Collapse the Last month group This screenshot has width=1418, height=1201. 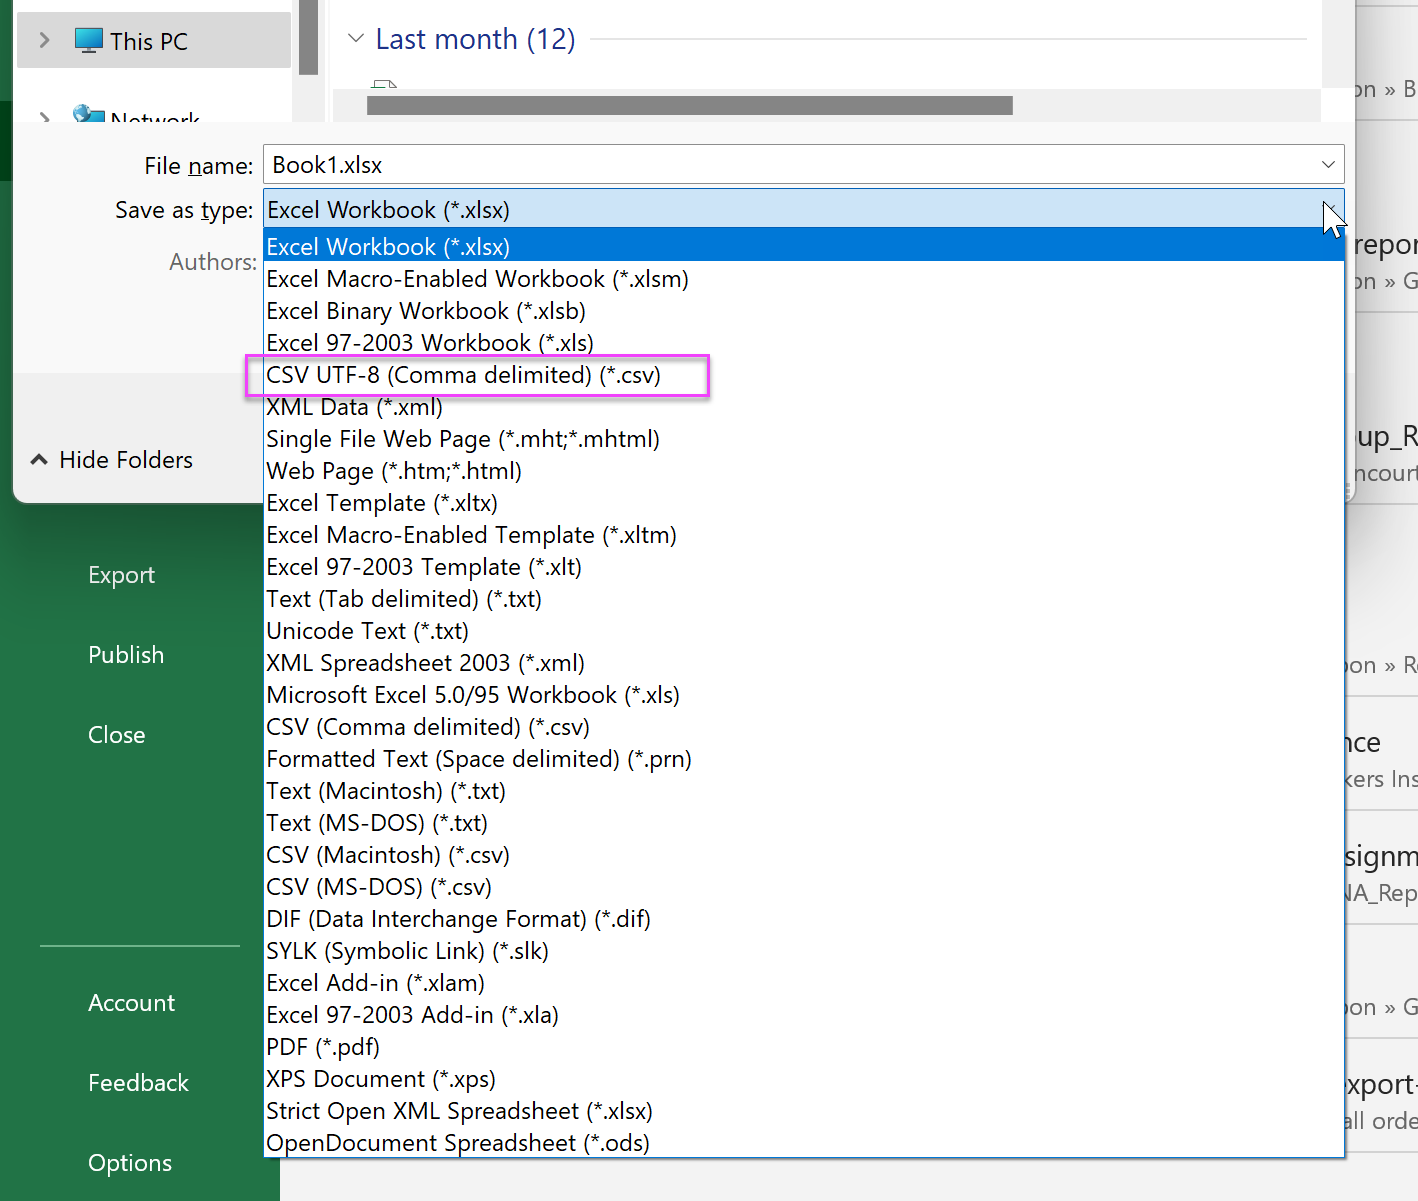(x=355, y=39)
